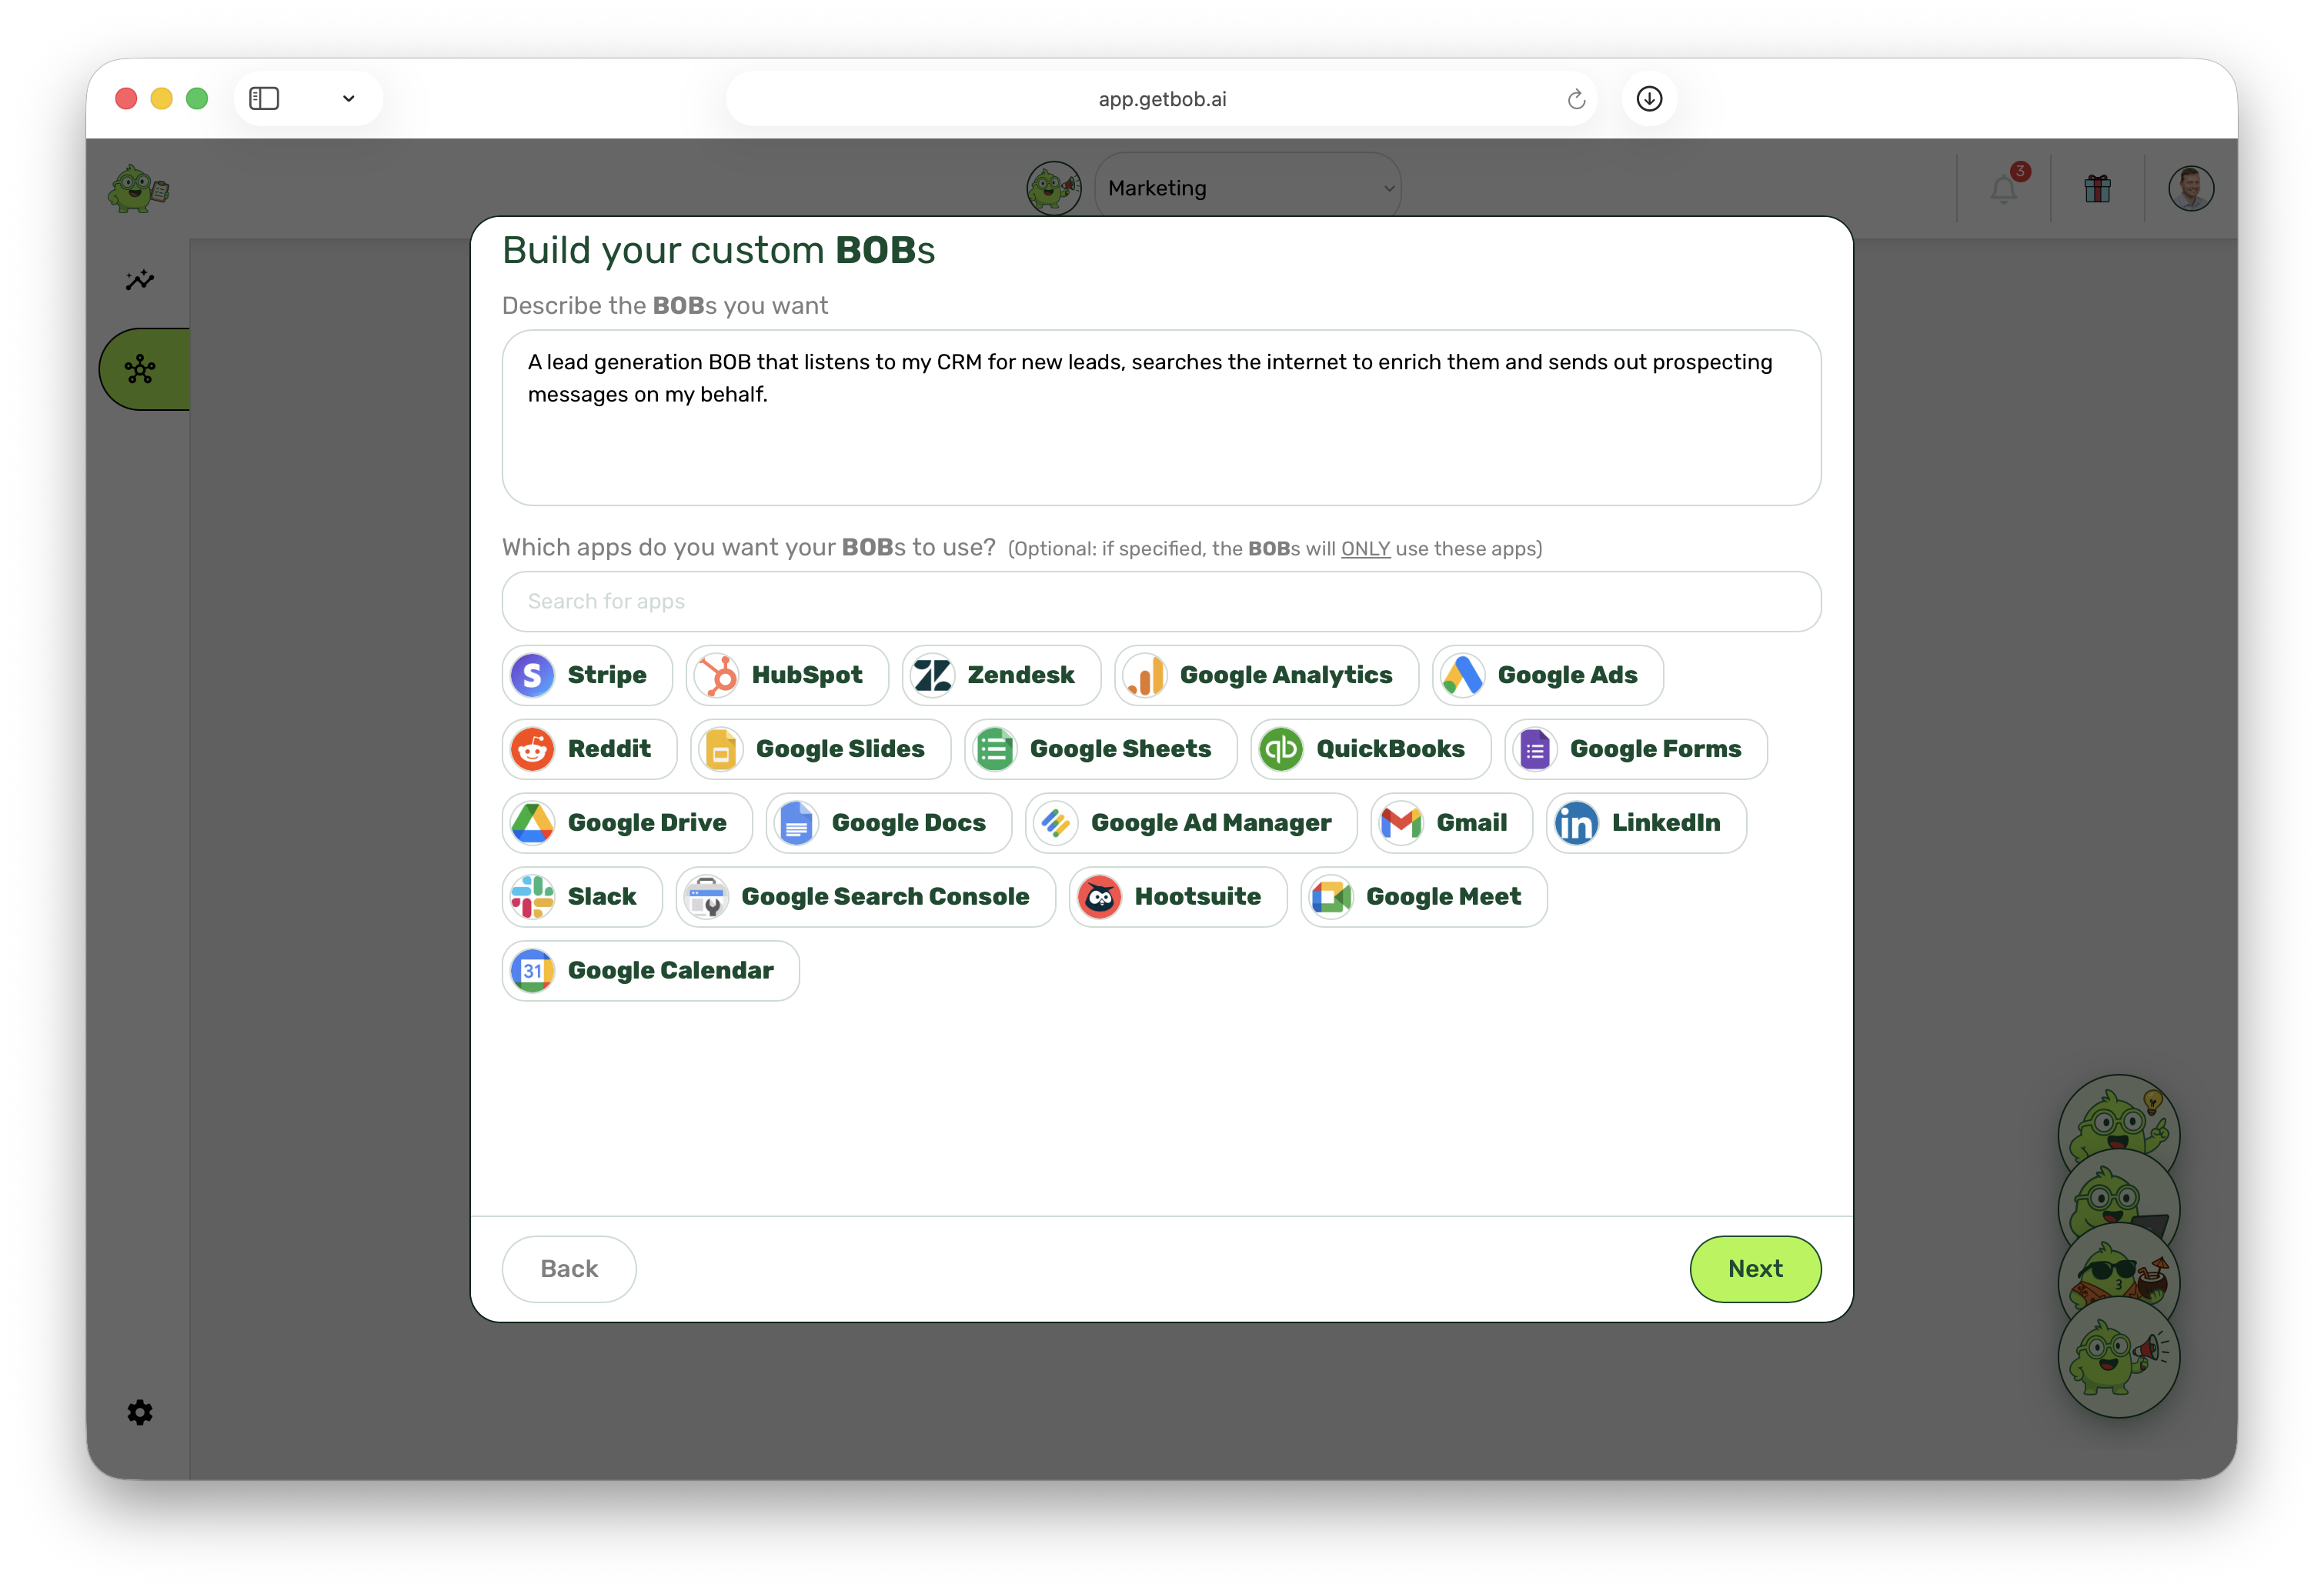Select the Google Sheets app chip
This screenshot has height=1594, width=2324.
pyautogui.click(x=1100, y=749)
